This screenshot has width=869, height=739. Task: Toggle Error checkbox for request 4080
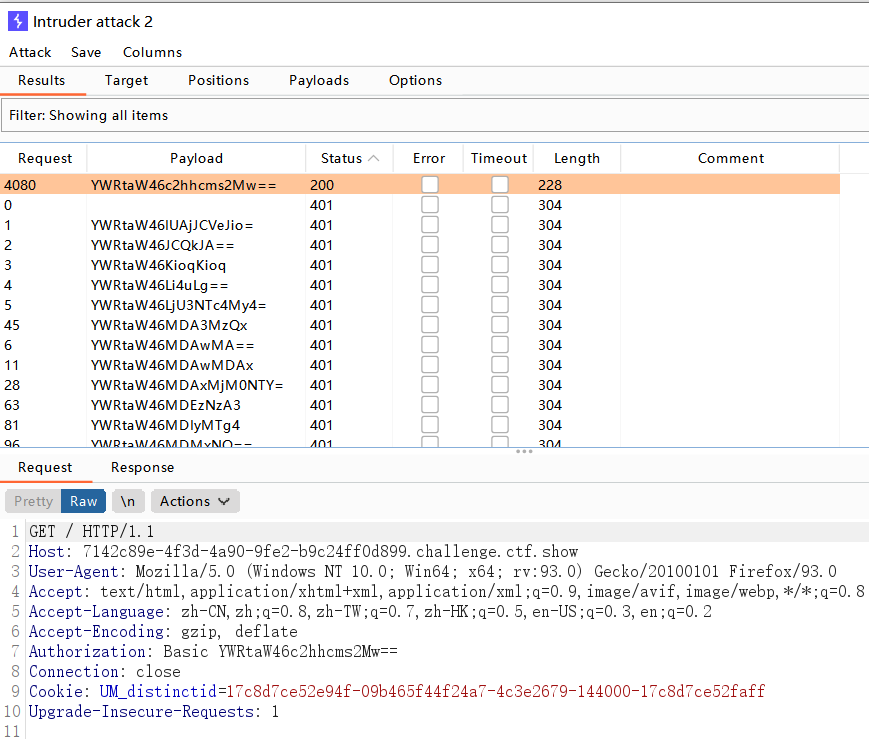coord(430,185)
